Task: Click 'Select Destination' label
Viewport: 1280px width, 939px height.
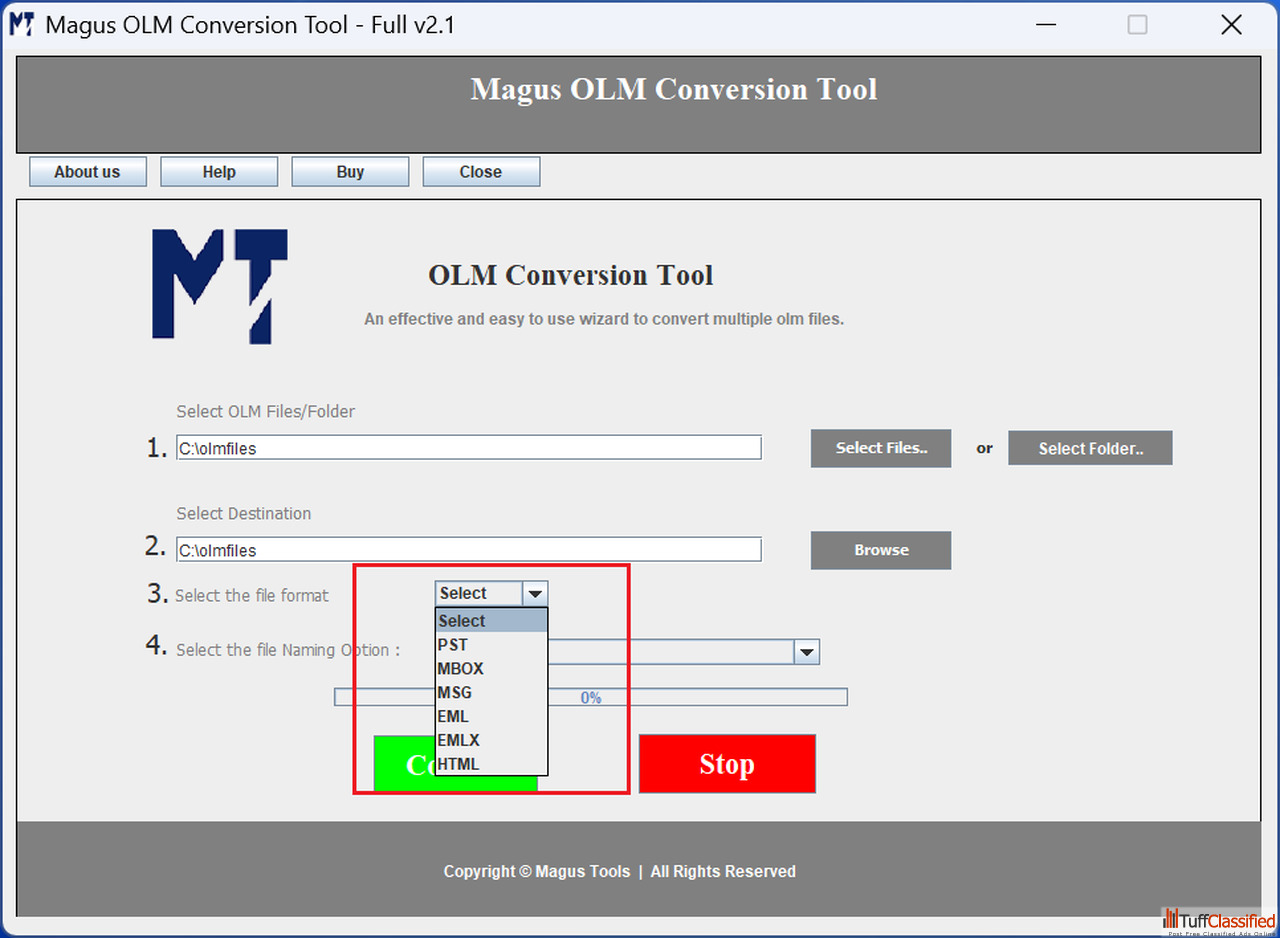Action: [x=244, y=513]
